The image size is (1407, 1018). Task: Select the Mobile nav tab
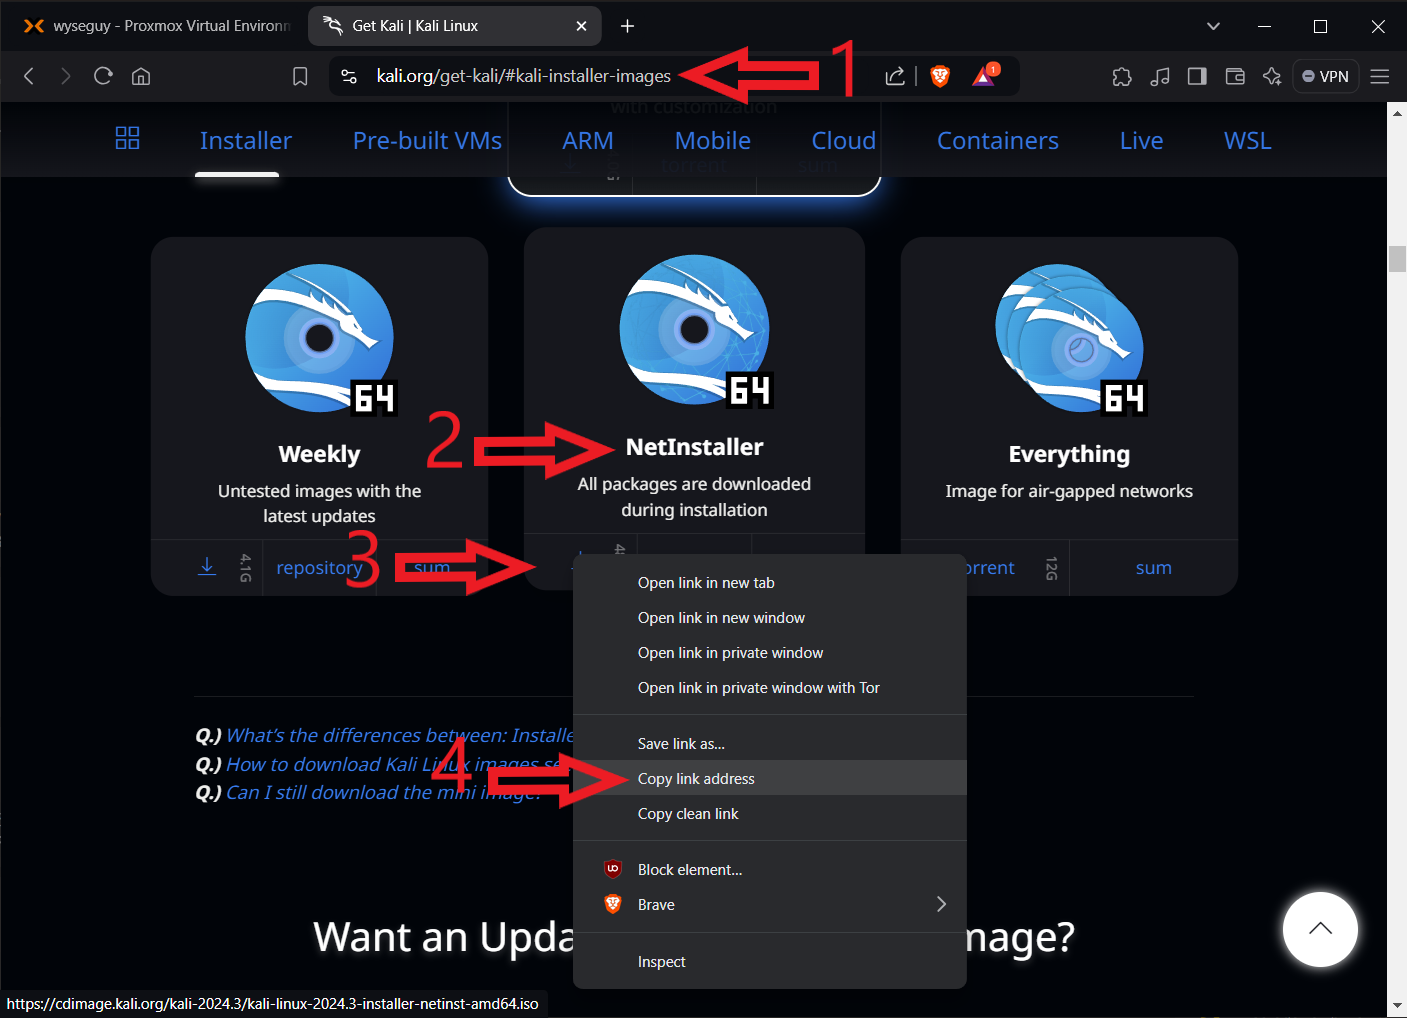(713, 141)
